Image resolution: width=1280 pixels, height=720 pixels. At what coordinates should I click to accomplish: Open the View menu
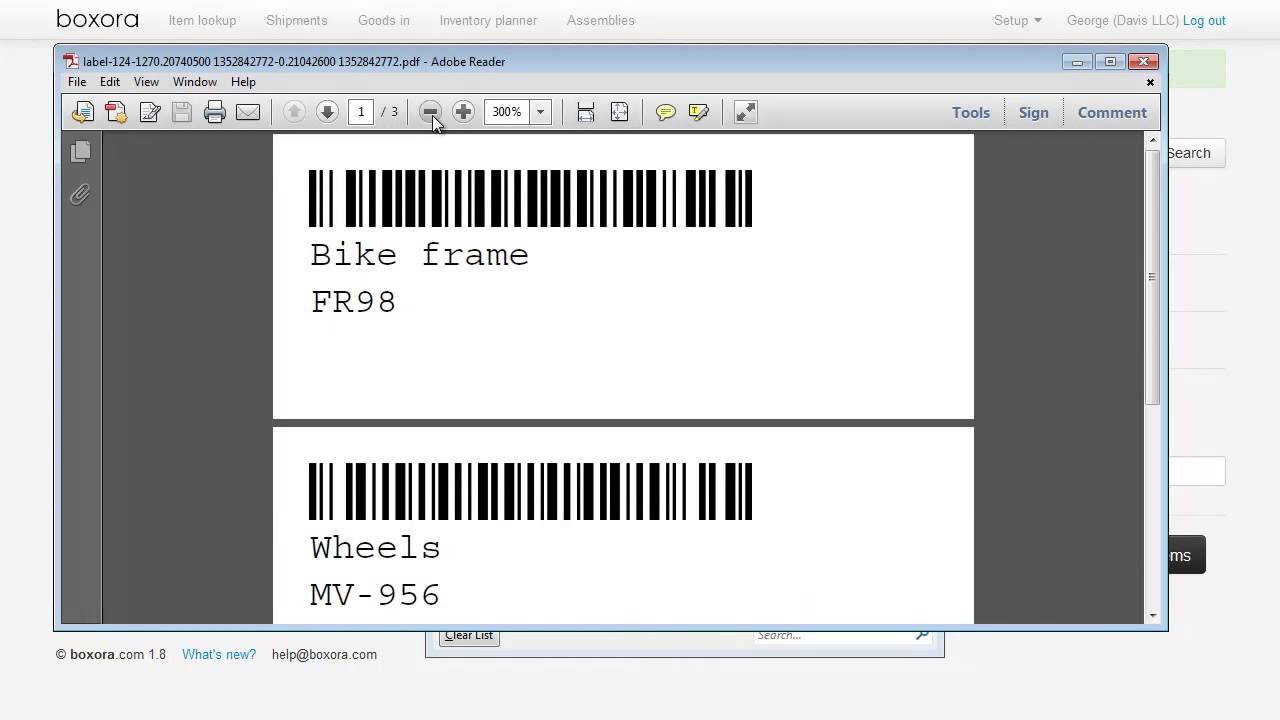coord(146,82)
